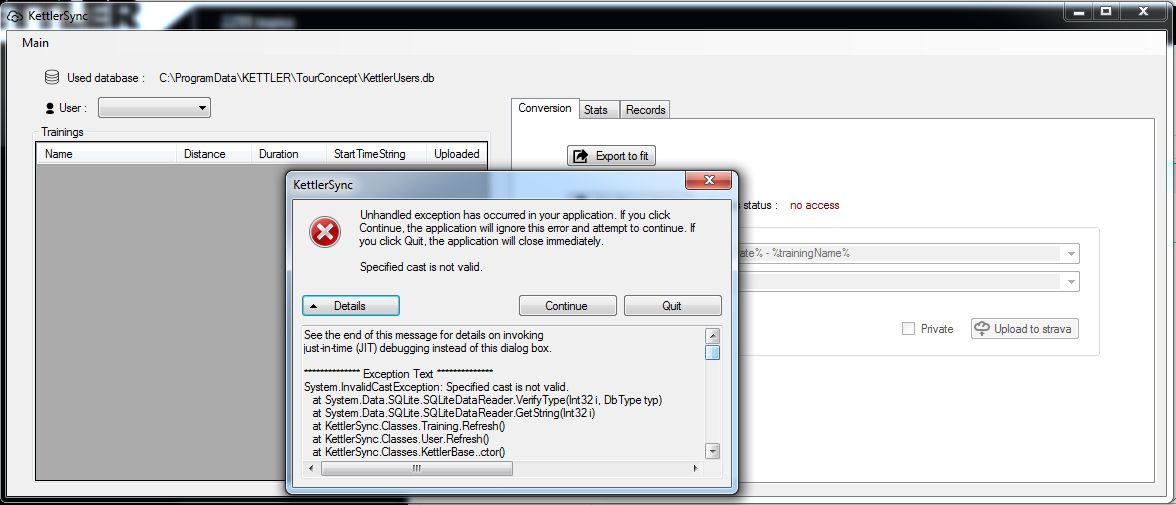Image resolution: width=1176 pixels, height=505 pixels.
Task: Switch to the Conversion tab
Action: pos(545,109)
